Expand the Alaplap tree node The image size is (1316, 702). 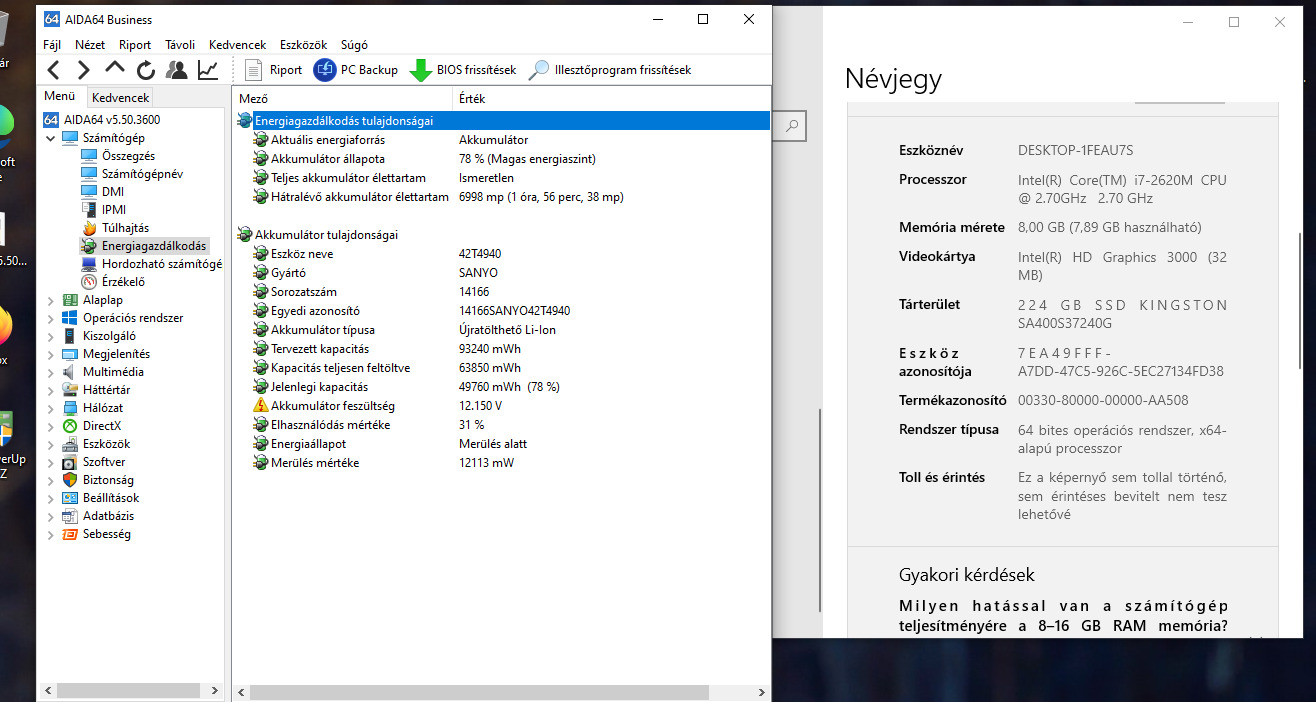[51, 300]
